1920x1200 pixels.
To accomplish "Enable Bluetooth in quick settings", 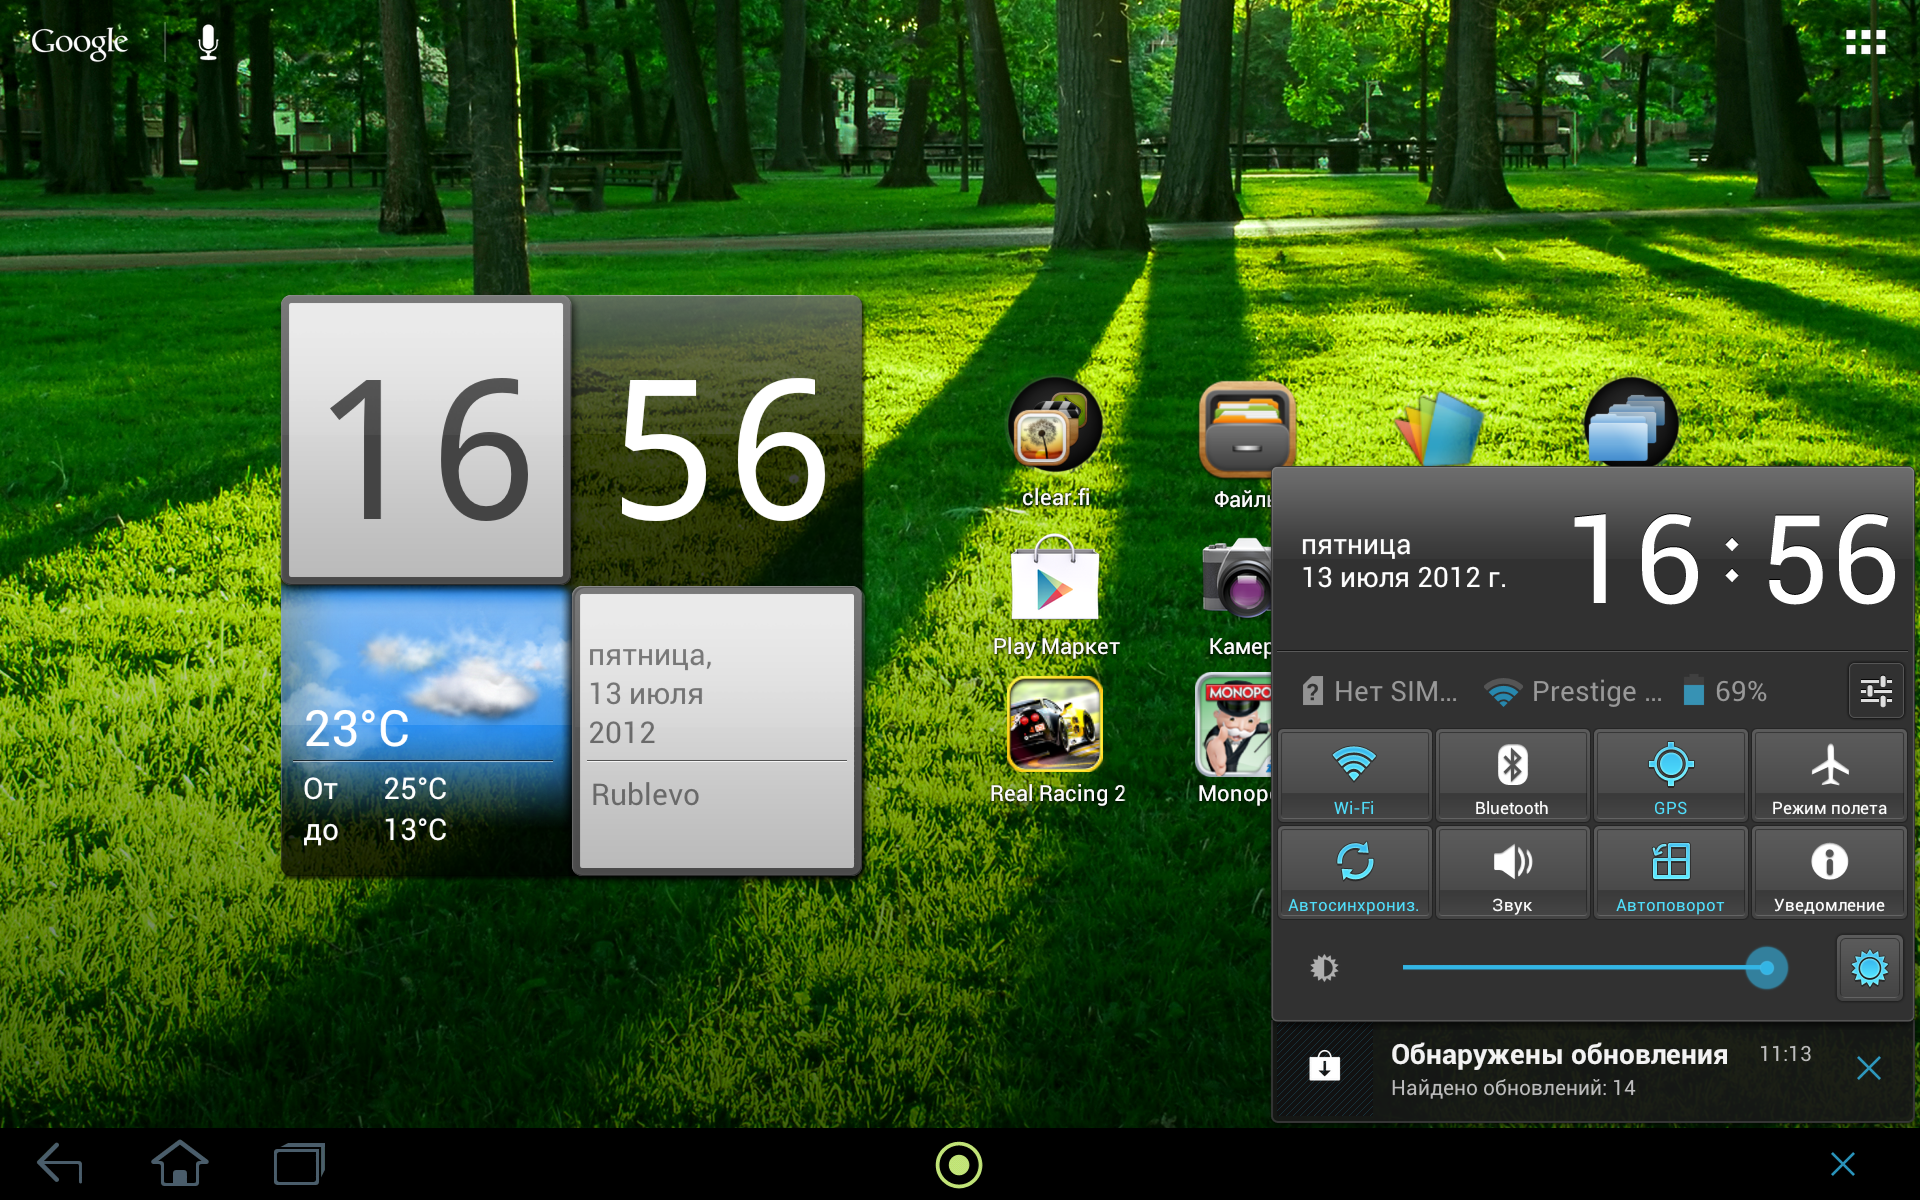I will coord(1512,775).
